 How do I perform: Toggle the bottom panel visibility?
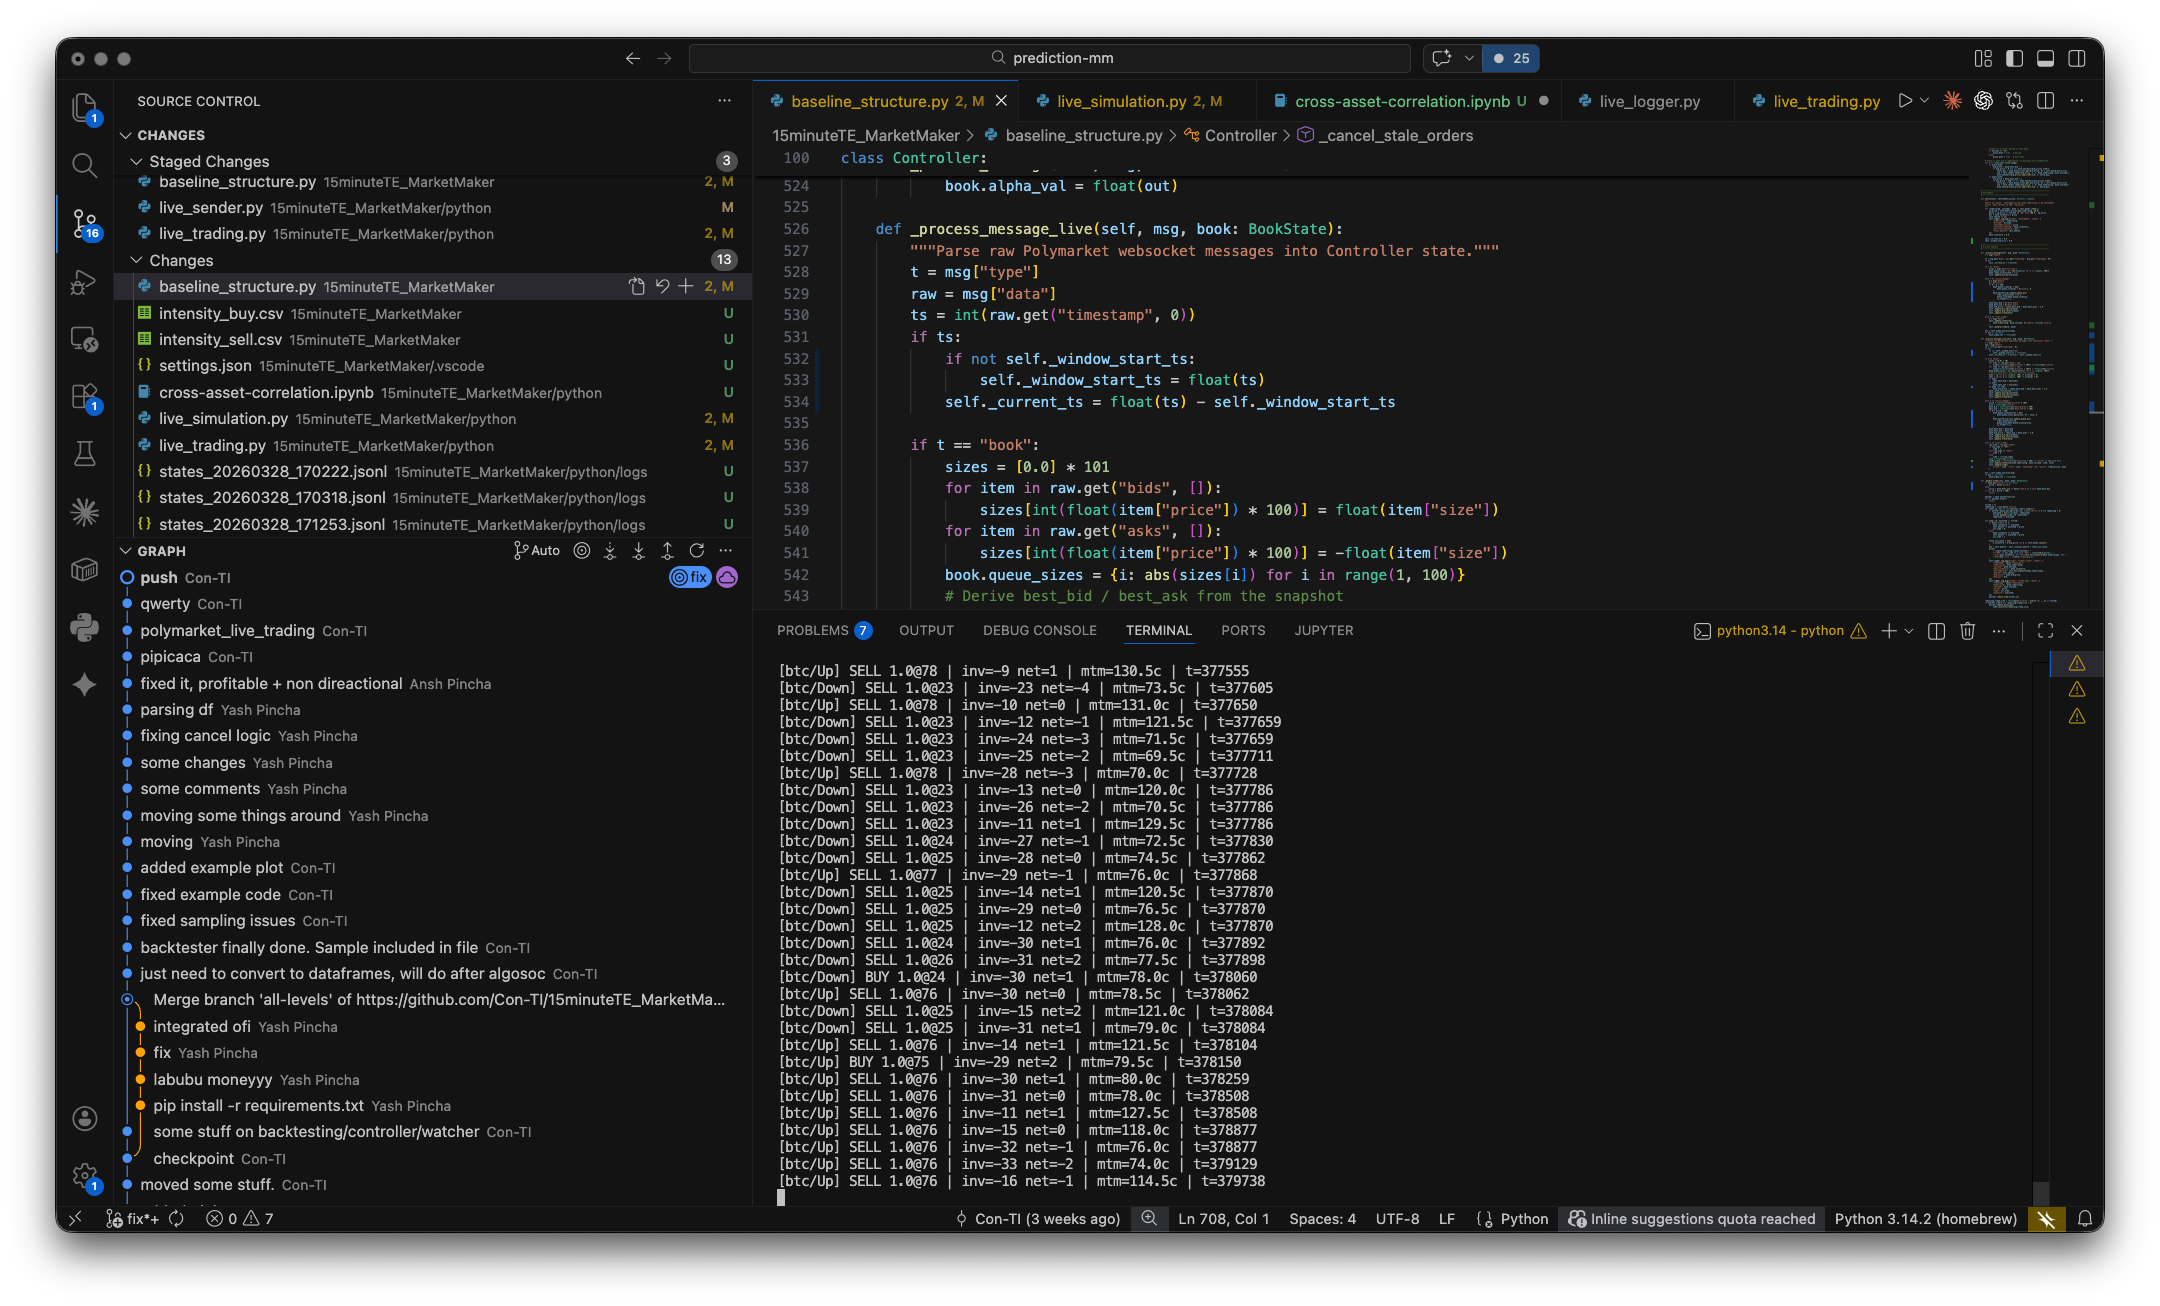(x=2046, y=58)
